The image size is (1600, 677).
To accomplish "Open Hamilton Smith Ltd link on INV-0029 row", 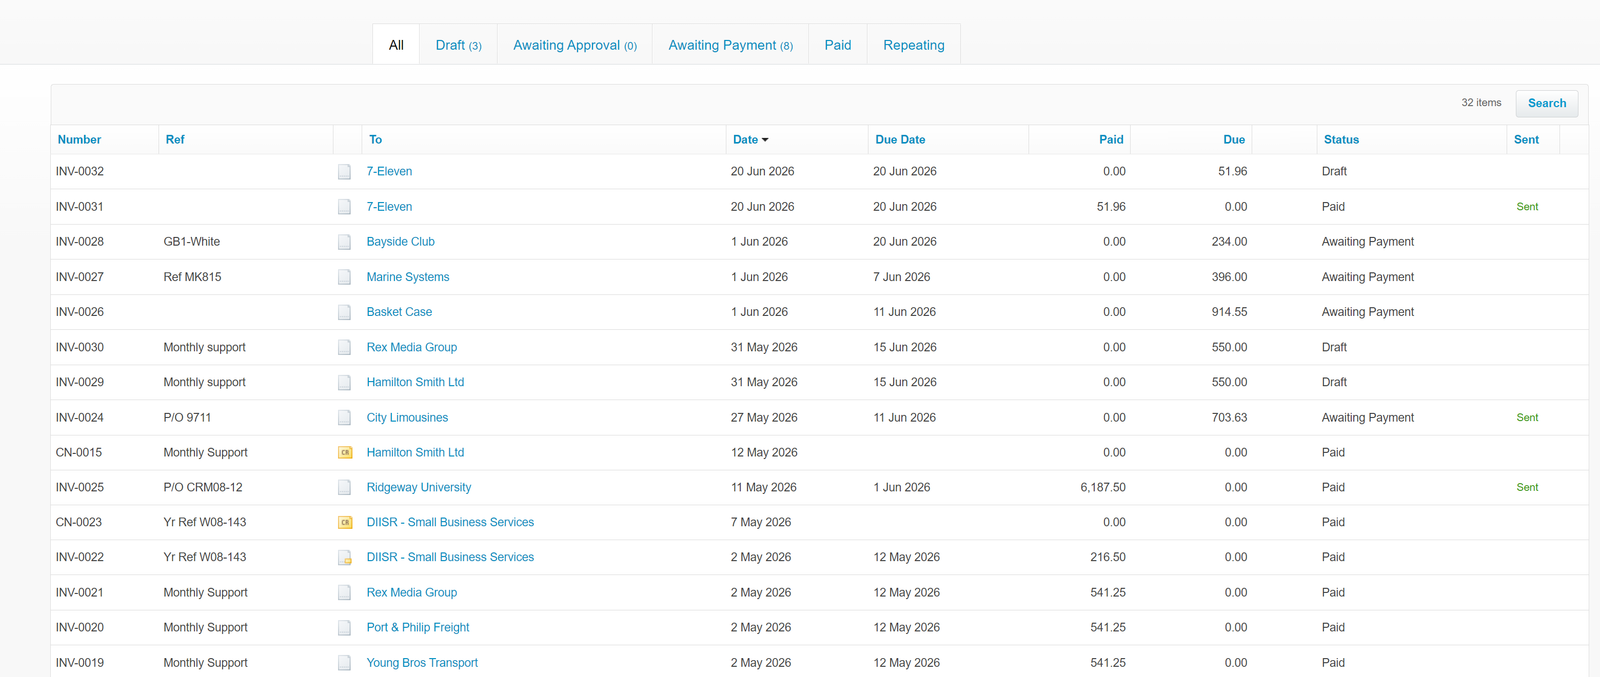I will (x=415, y=382).
